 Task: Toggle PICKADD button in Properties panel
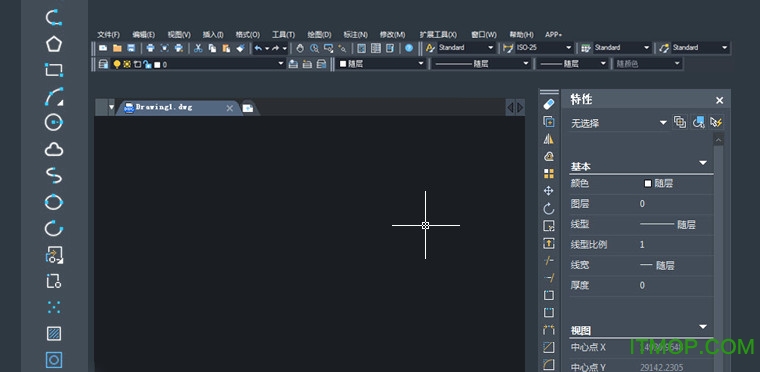[680, 122]
